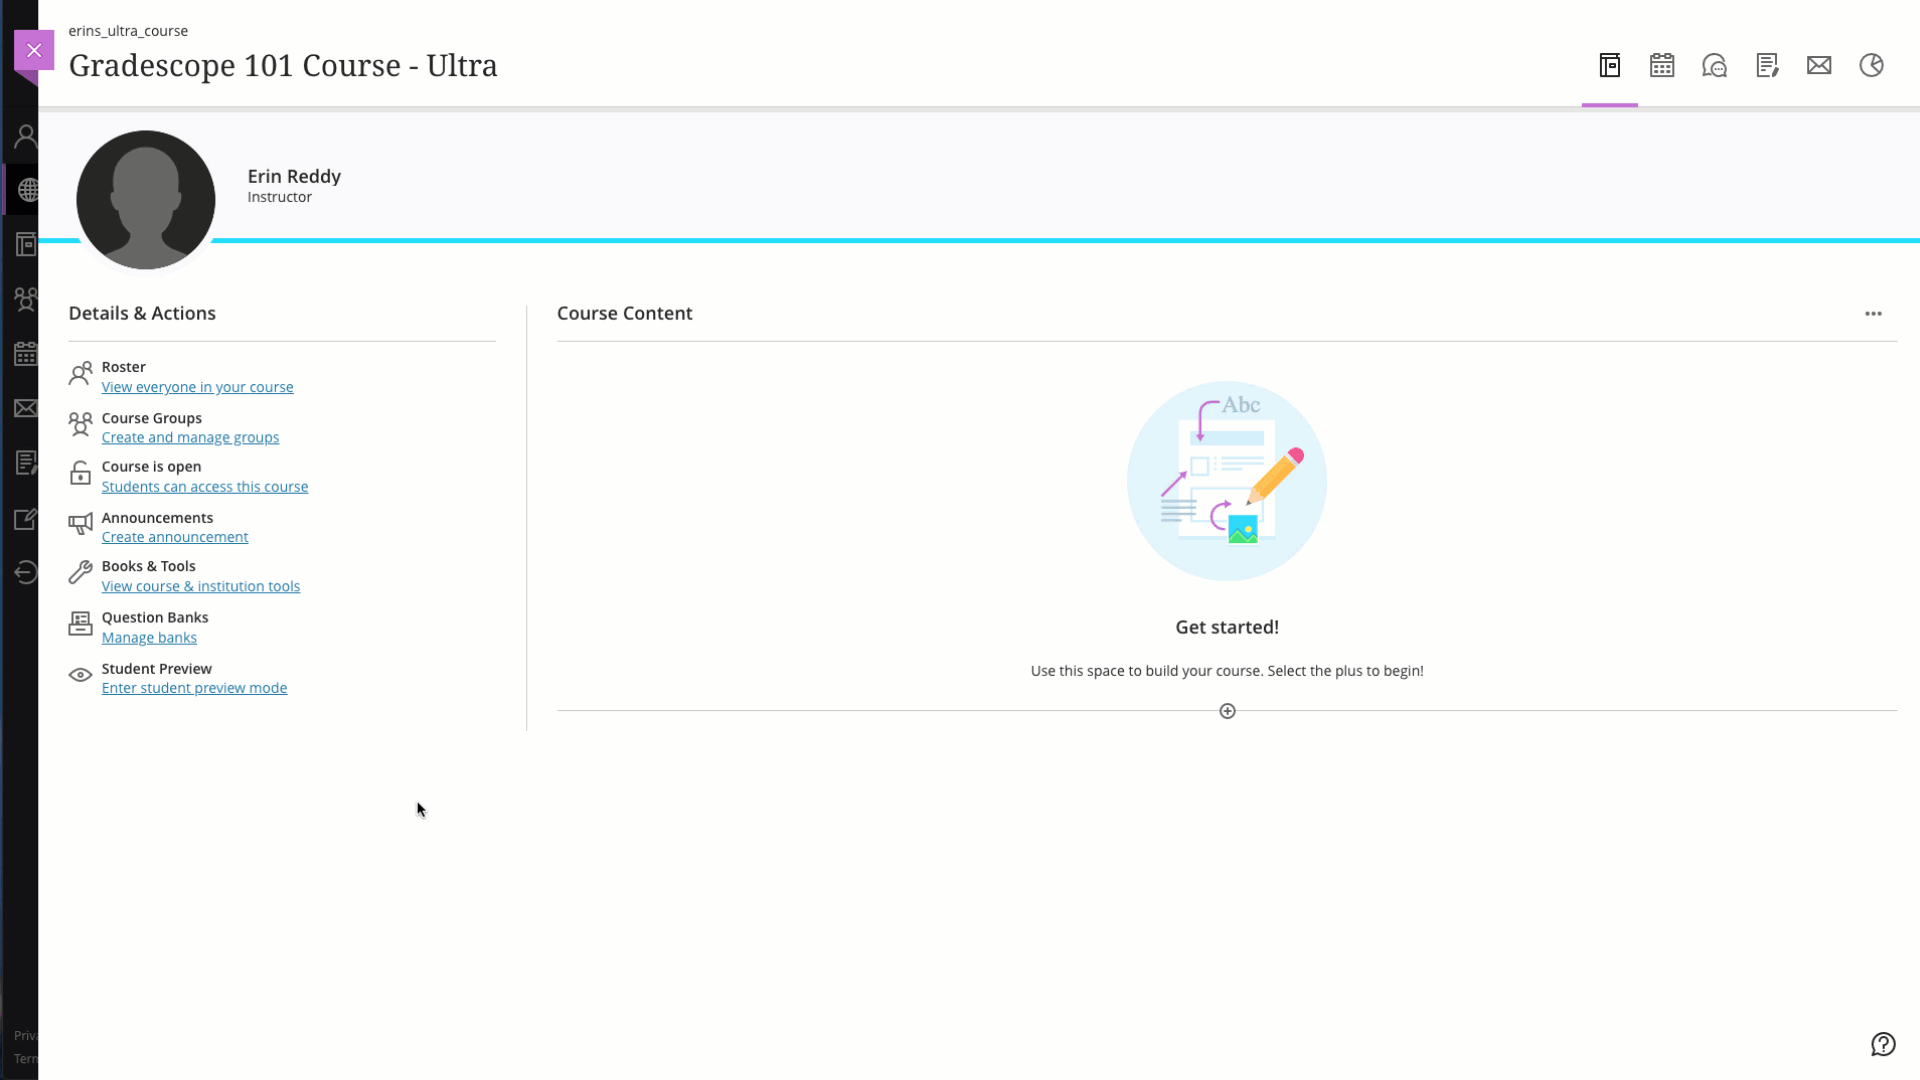Open the course Calendar icon in the header
Screen dimensions: 1920x1080
tap(1662, 66)
